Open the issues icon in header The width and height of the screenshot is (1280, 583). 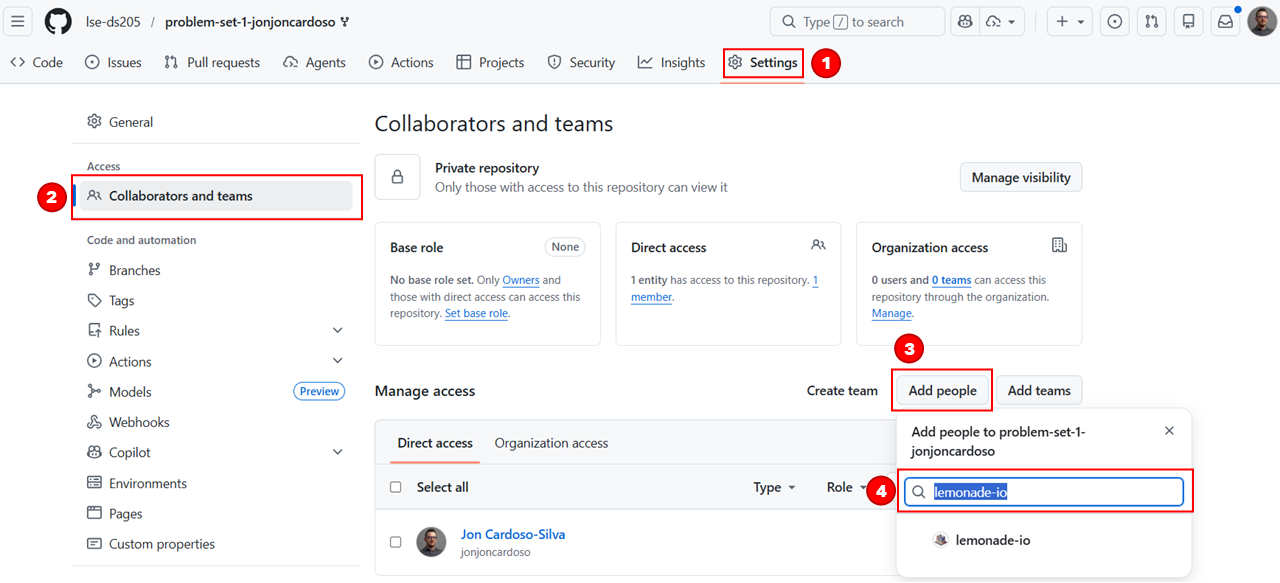tap(1115, 22)
